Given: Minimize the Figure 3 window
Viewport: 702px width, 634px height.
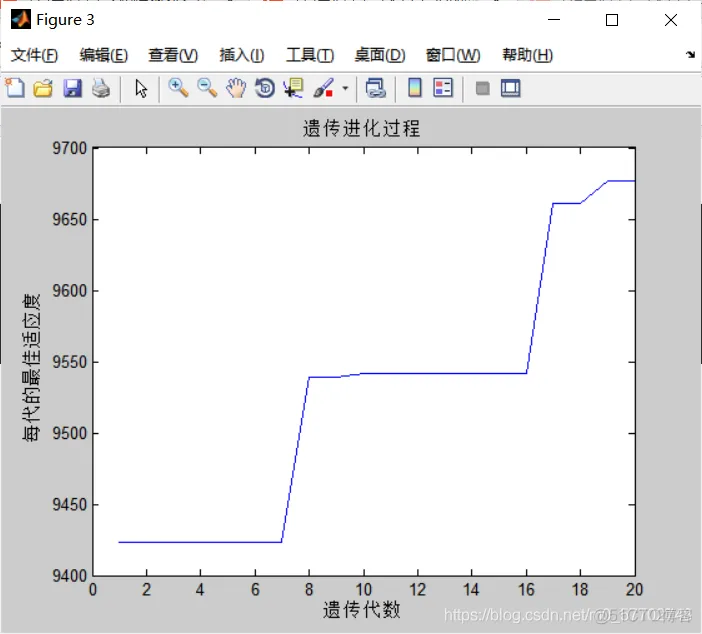Looking at the screenshot, I should tap(554, 20).
